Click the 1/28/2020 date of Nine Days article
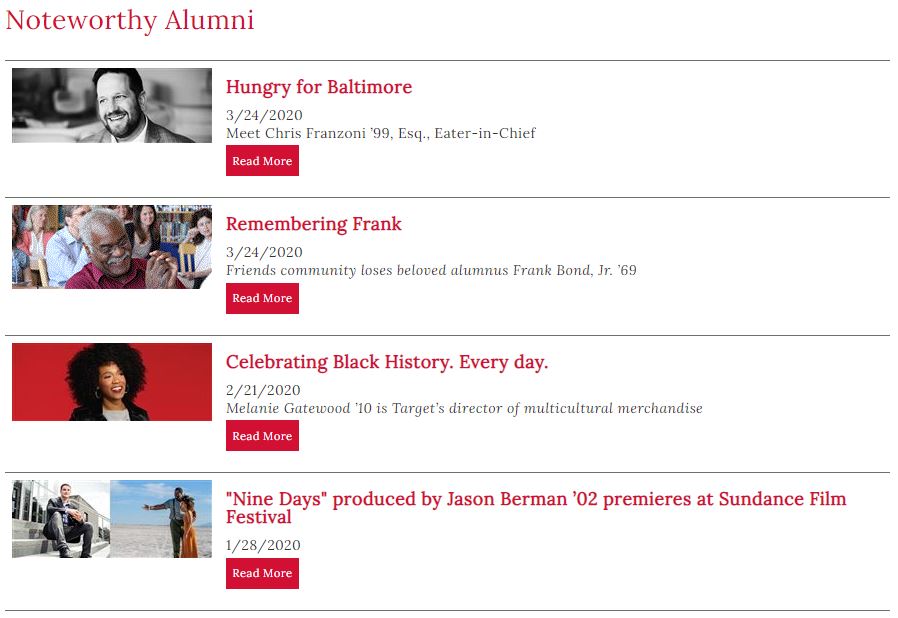898x618 pixels. tap(263, 545)
